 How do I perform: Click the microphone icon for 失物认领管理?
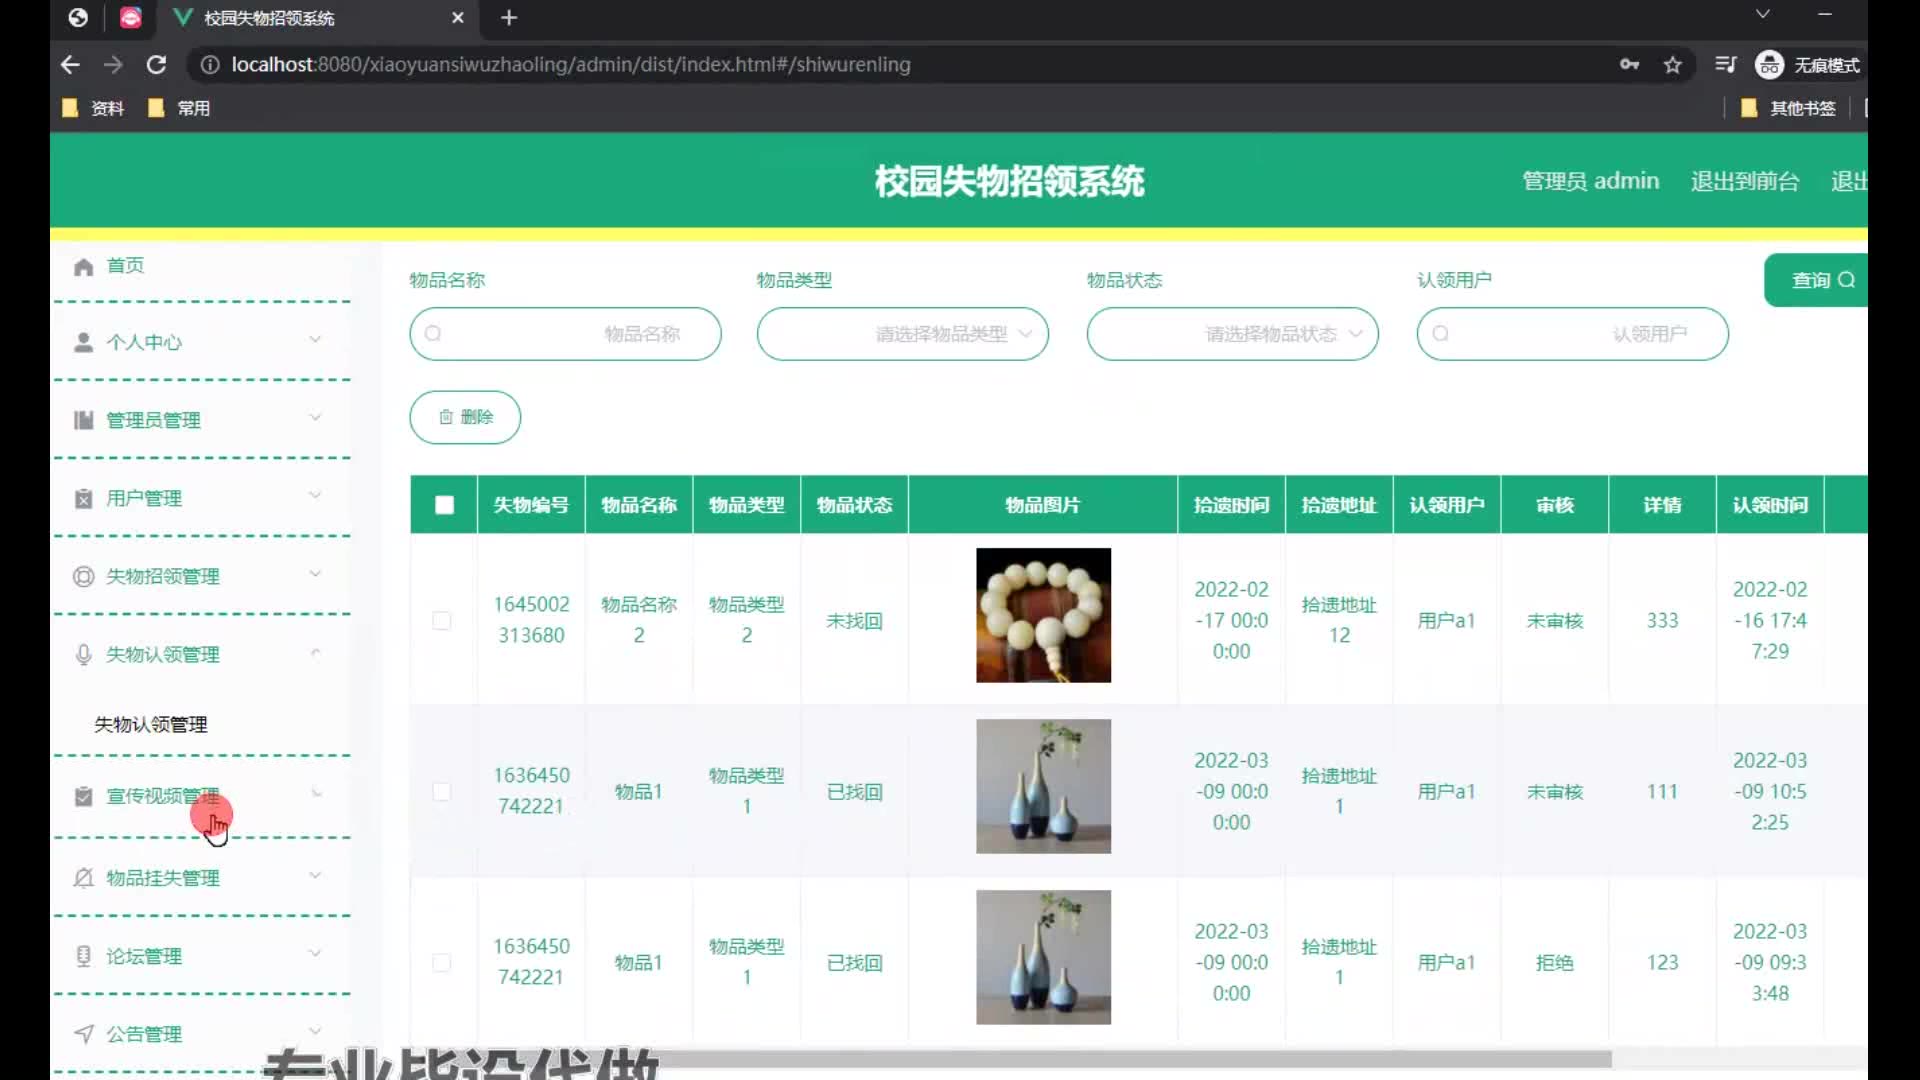click(x=84, y=655)
